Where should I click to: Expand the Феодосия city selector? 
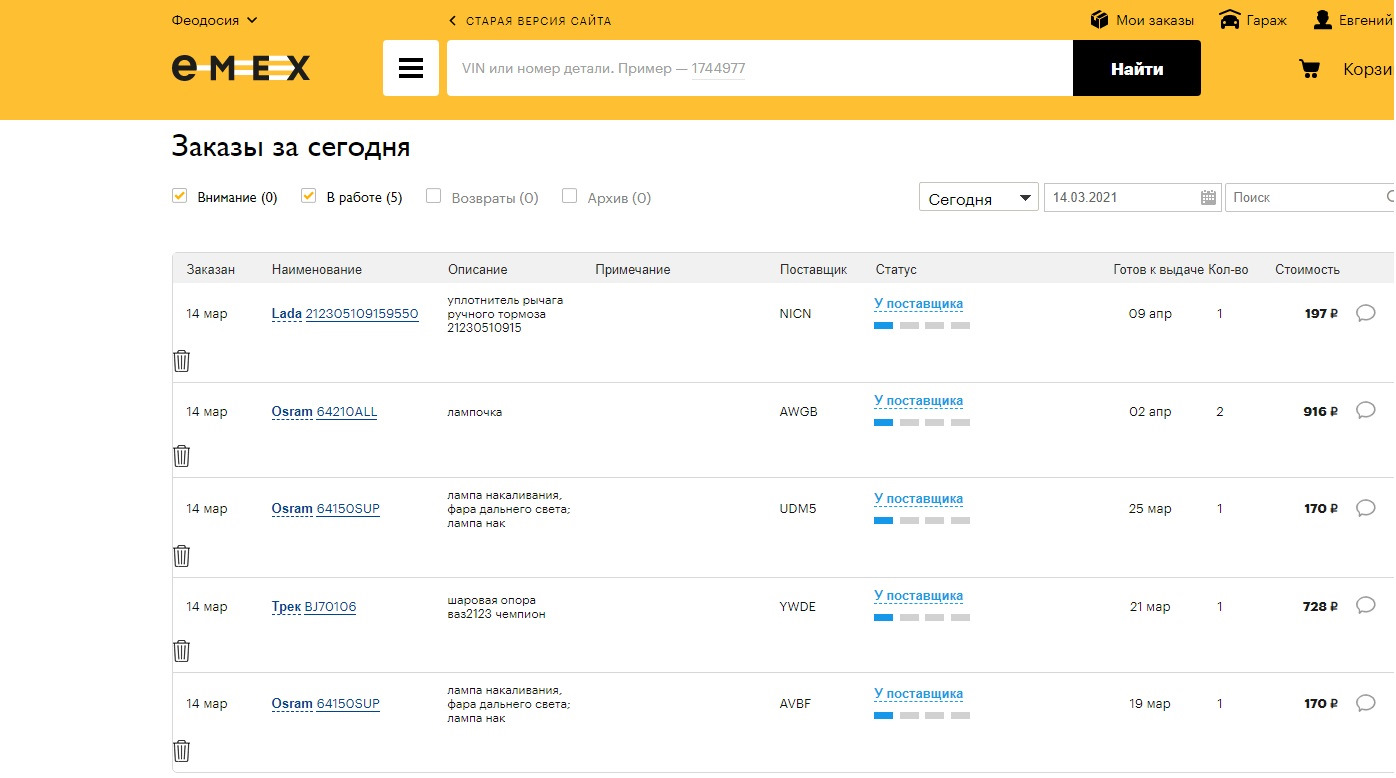(x=214, y=20)
